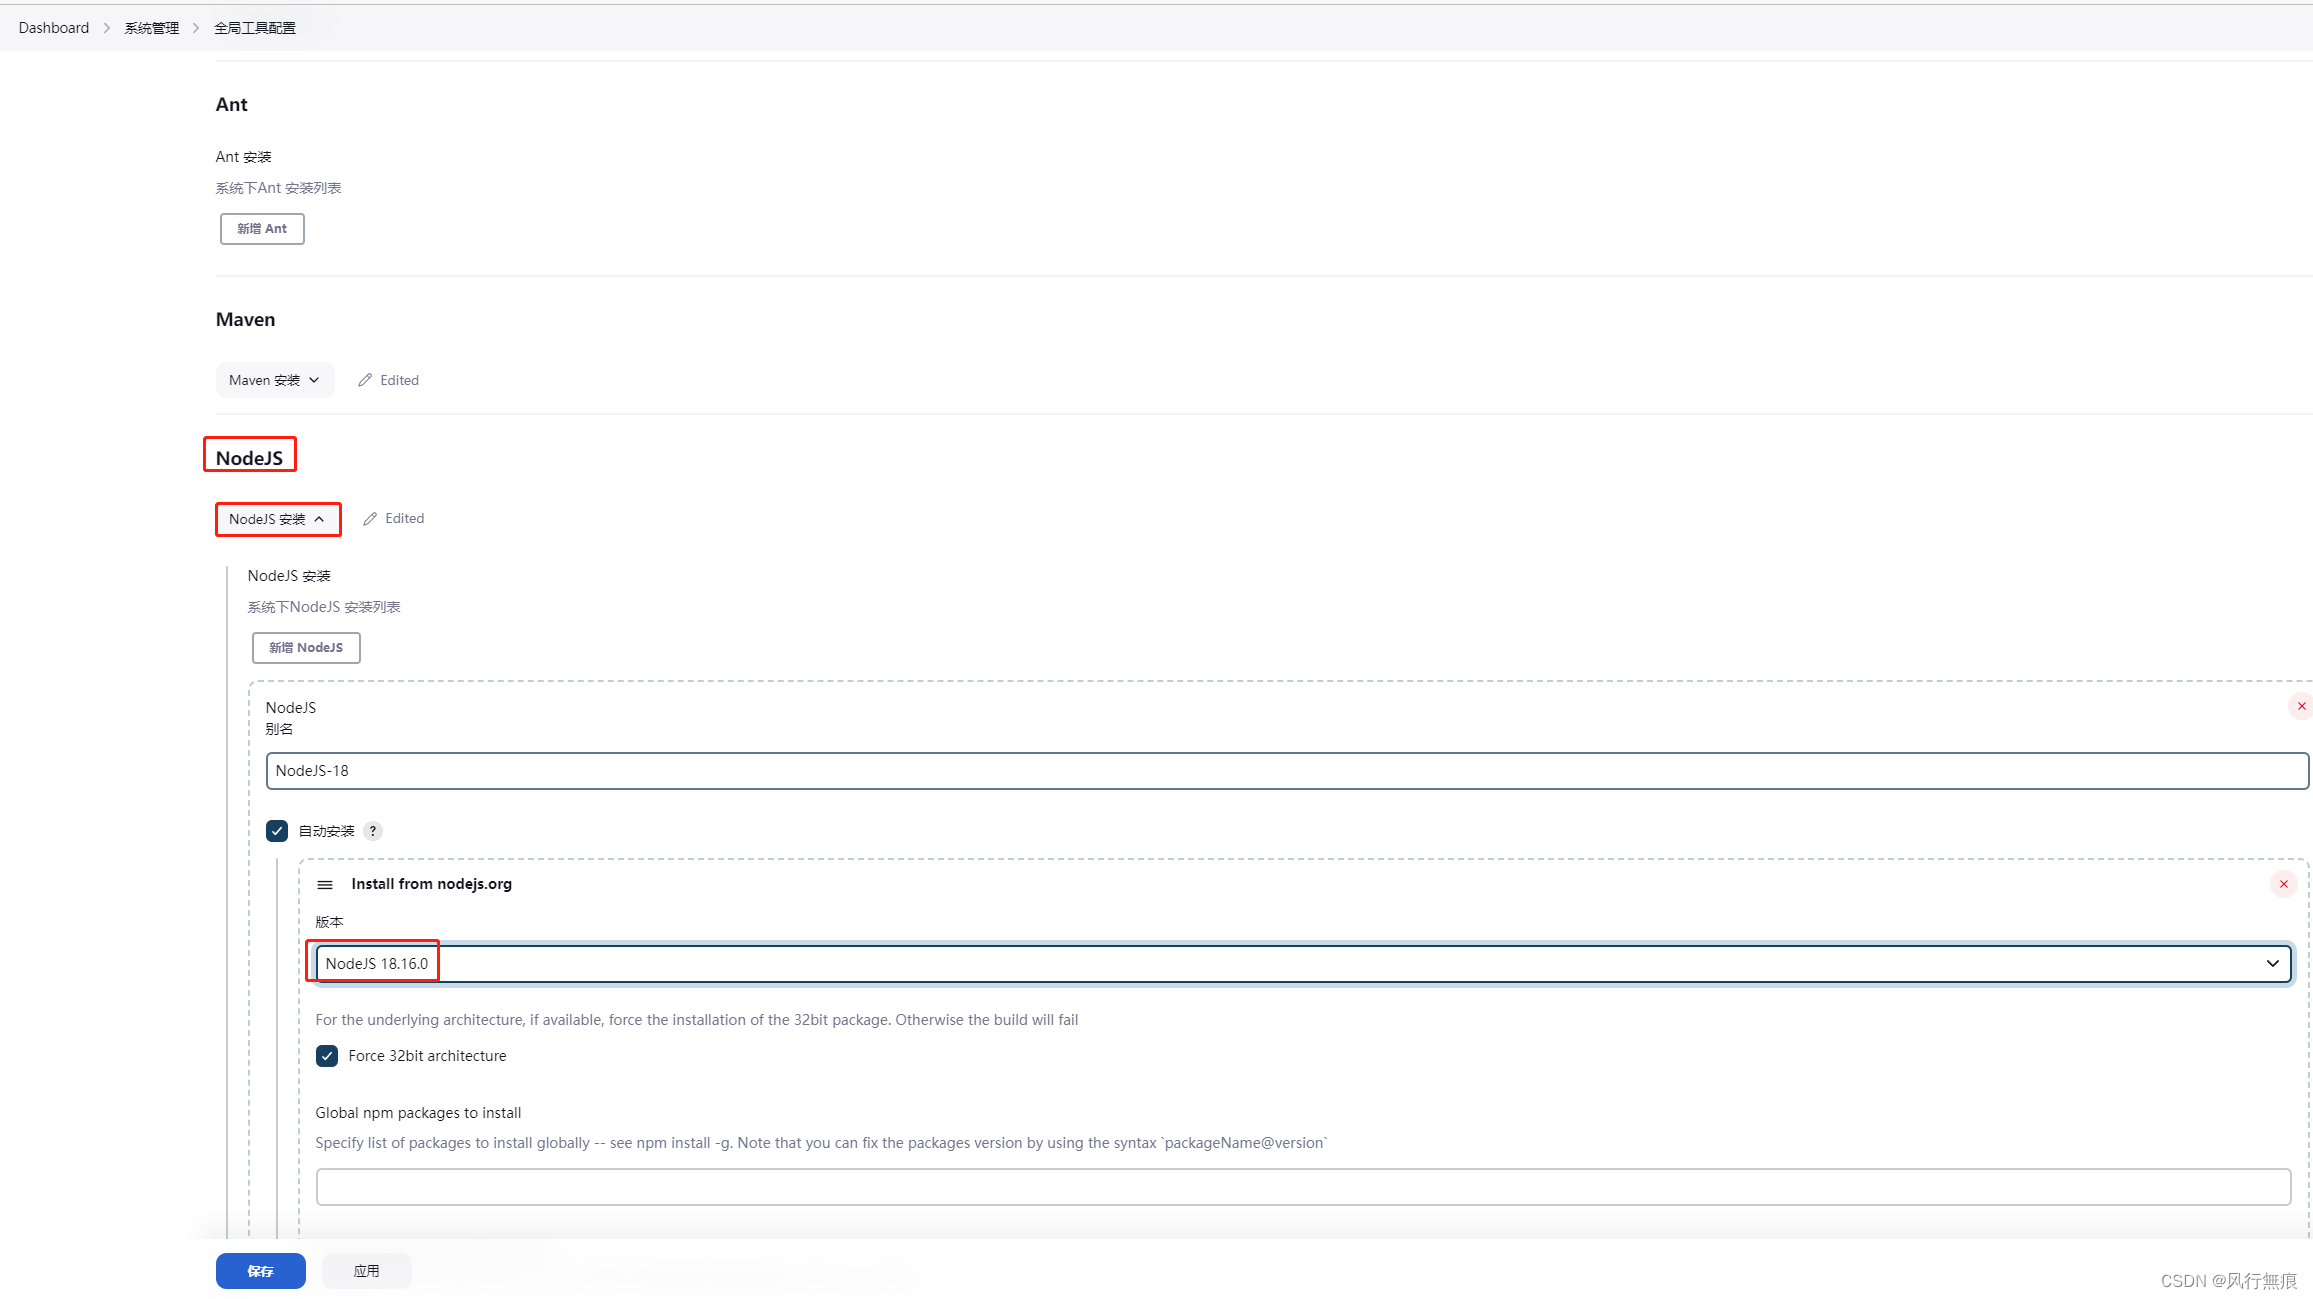
Task: Save settings with the 保存 button
Action: tap(260, 1271)
